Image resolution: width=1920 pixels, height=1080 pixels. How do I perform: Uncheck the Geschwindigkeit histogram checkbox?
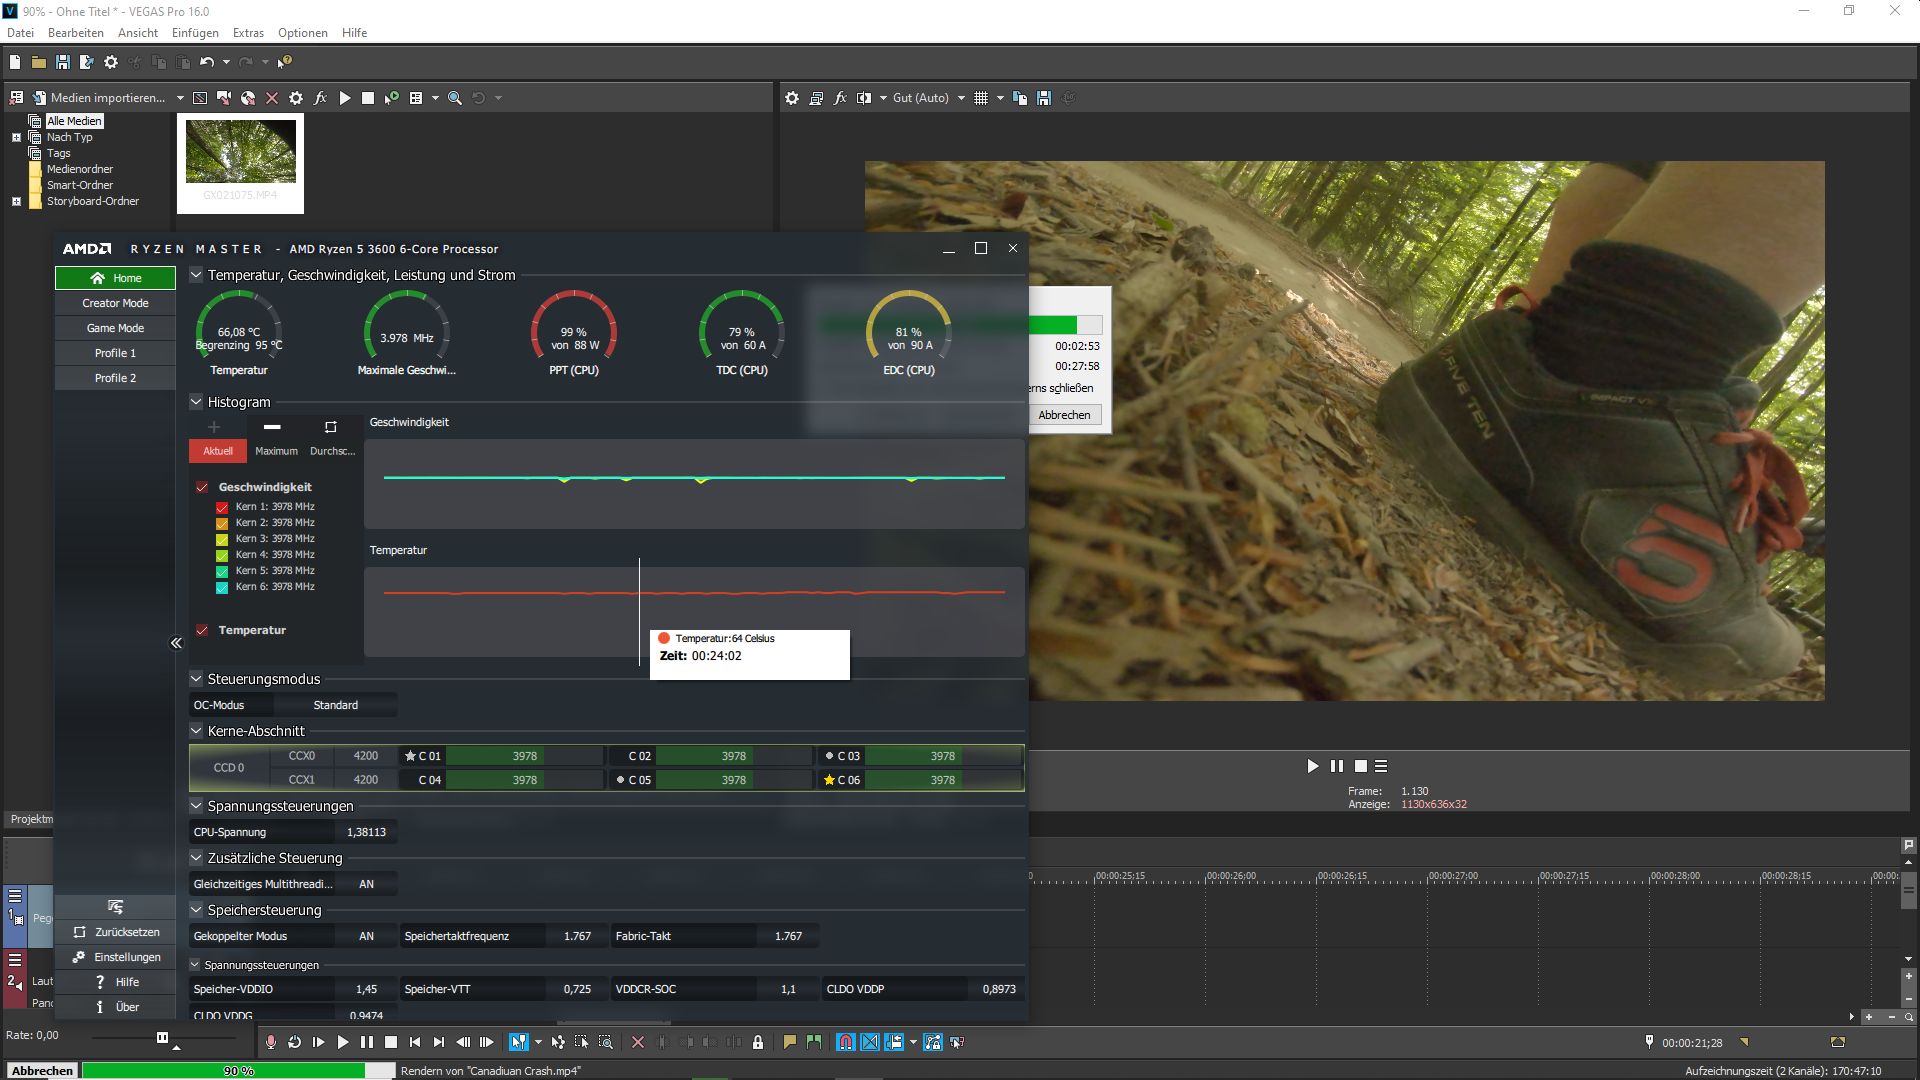click(x=202, y=487)
